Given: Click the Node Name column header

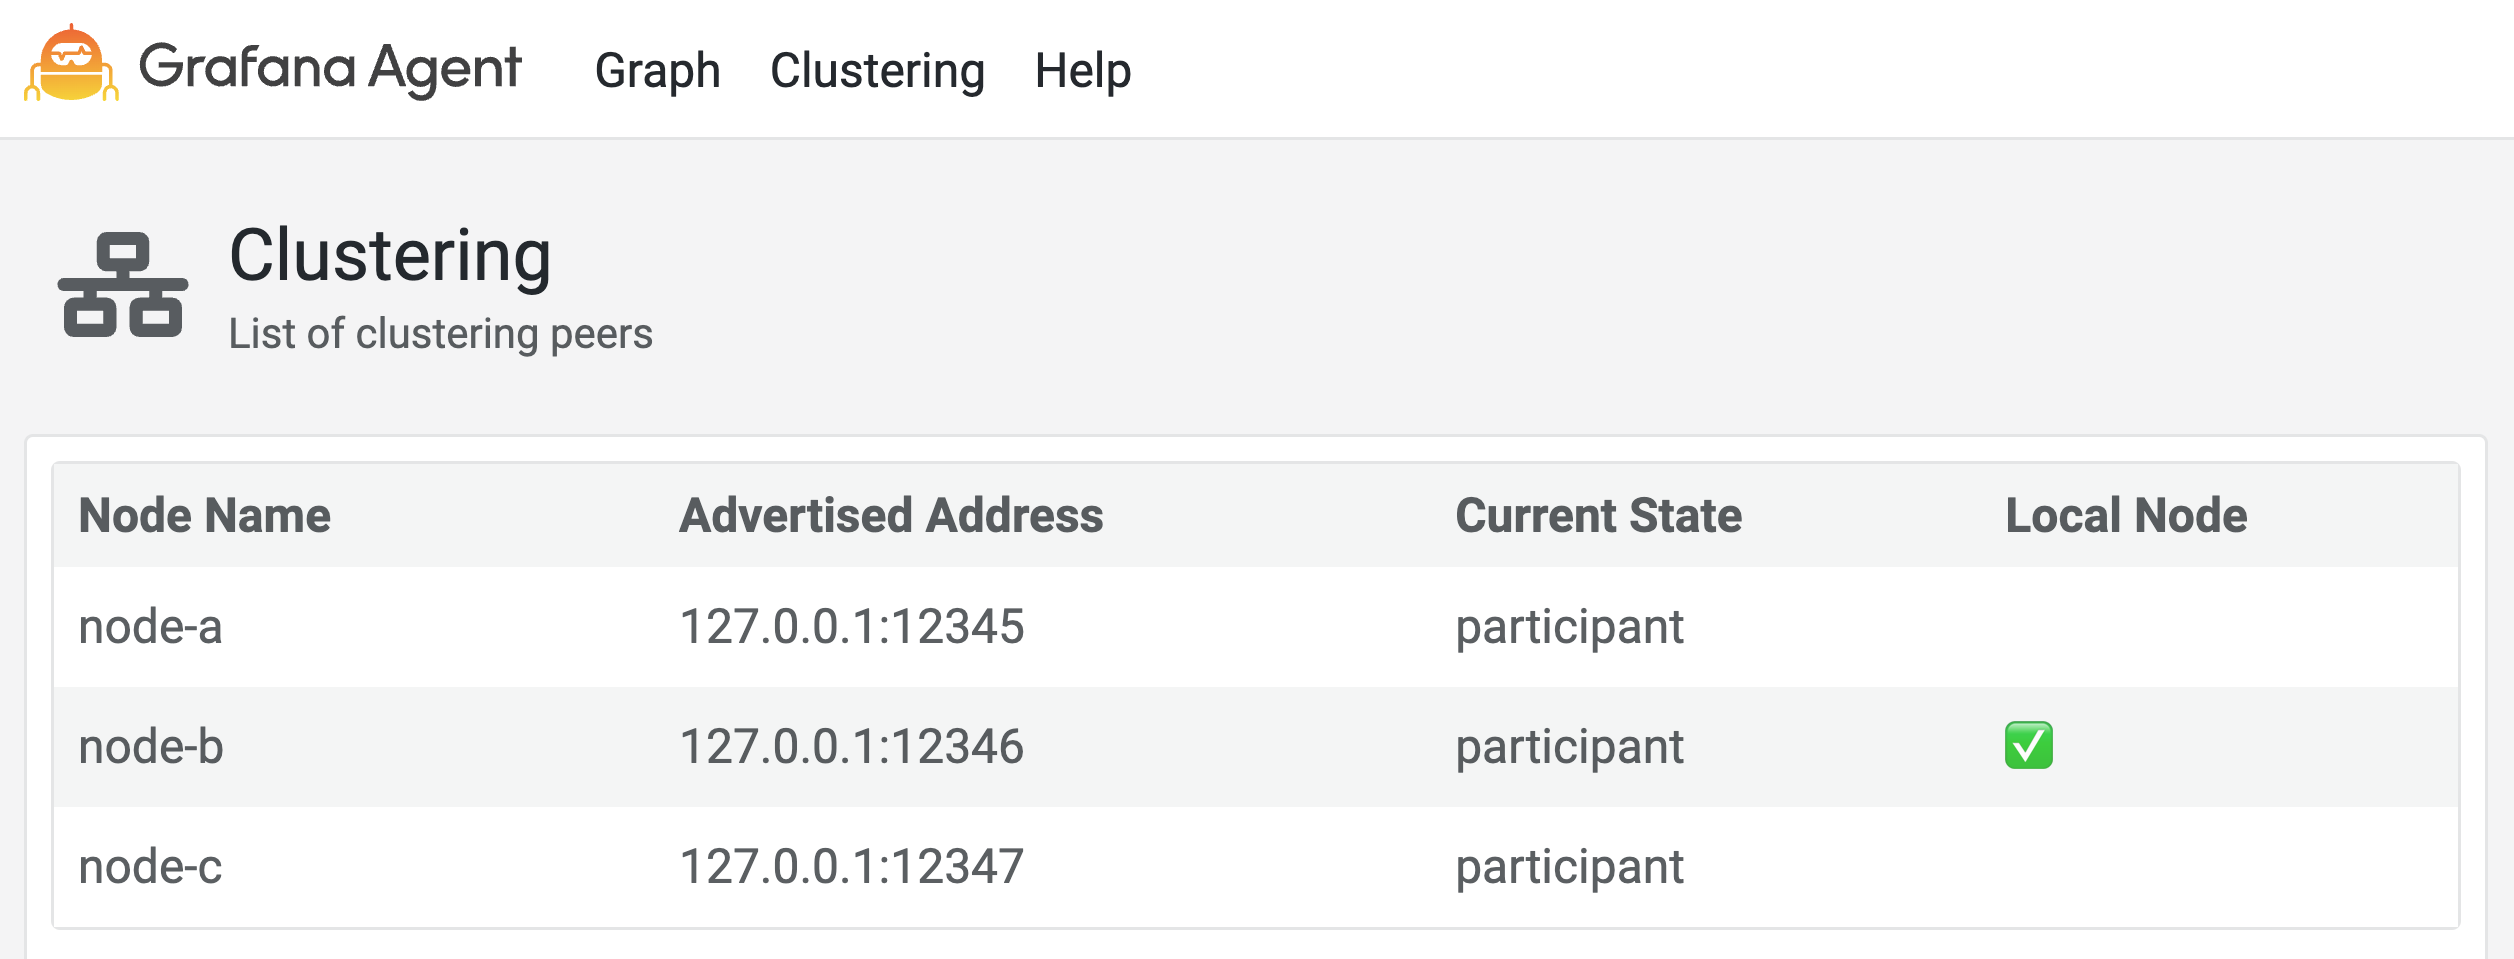Looking at the screenshot, I should (x=204, y=515).
